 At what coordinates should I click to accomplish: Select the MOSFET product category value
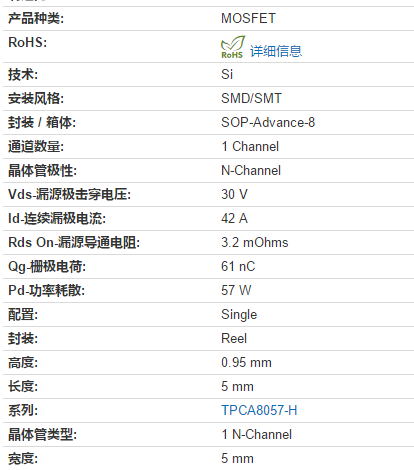pyautogui.click(x=249, y=18)
